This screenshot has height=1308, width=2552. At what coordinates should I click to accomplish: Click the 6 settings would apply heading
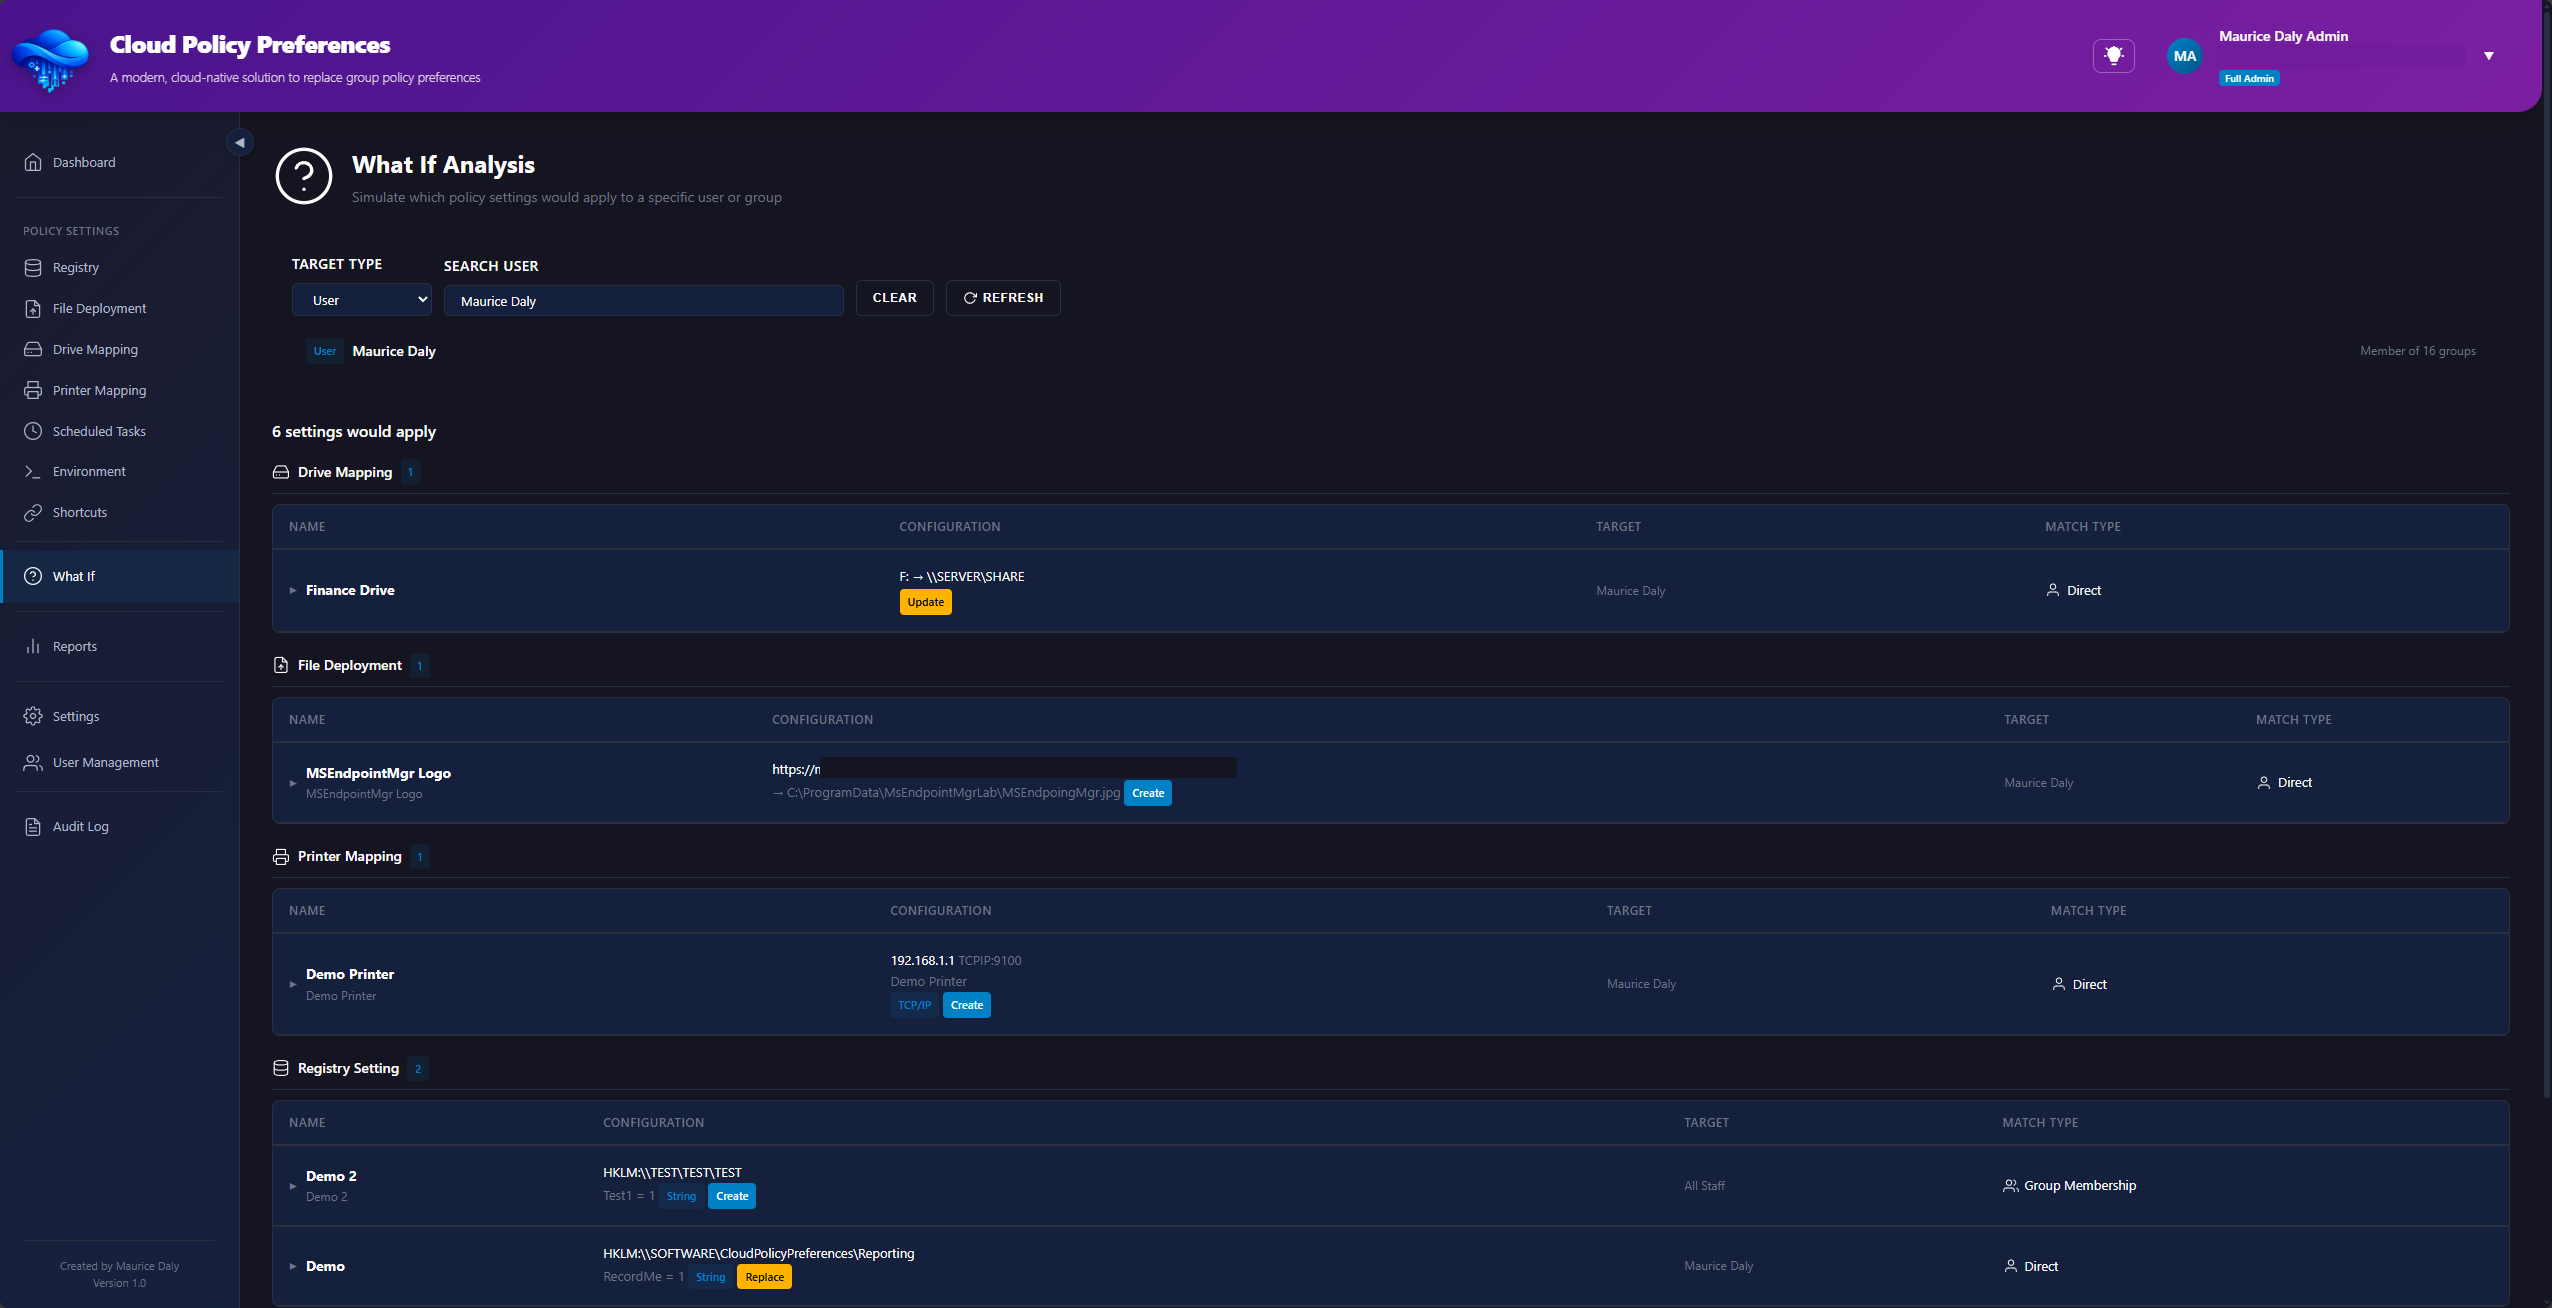click(354, 431)
